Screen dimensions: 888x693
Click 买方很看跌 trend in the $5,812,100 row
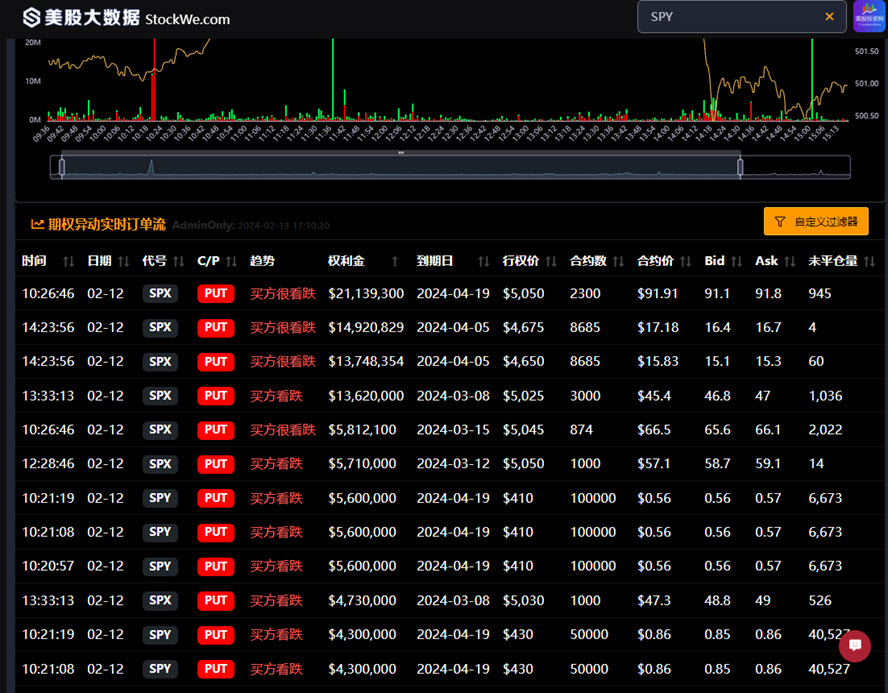pos(283,430)
